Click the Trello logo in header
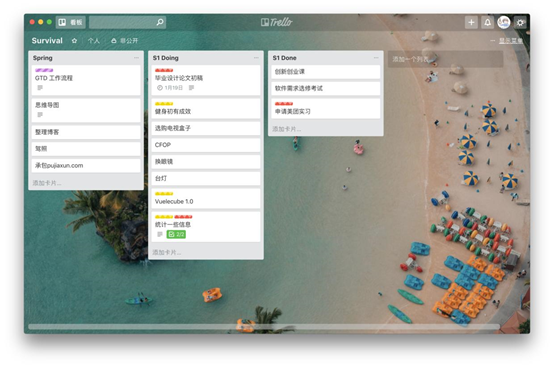The width and height of the screenshot is (554, 368). pyautogui.click(x=277, y=22)
